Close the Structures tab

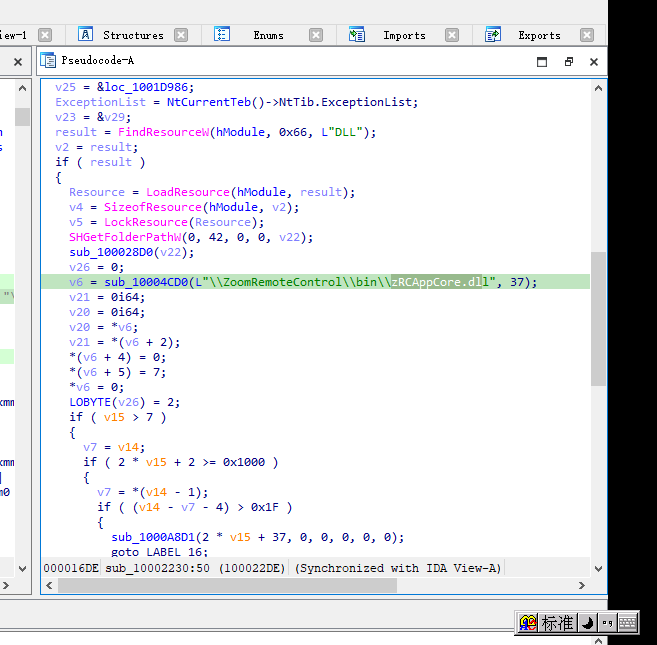pos(181,35)
